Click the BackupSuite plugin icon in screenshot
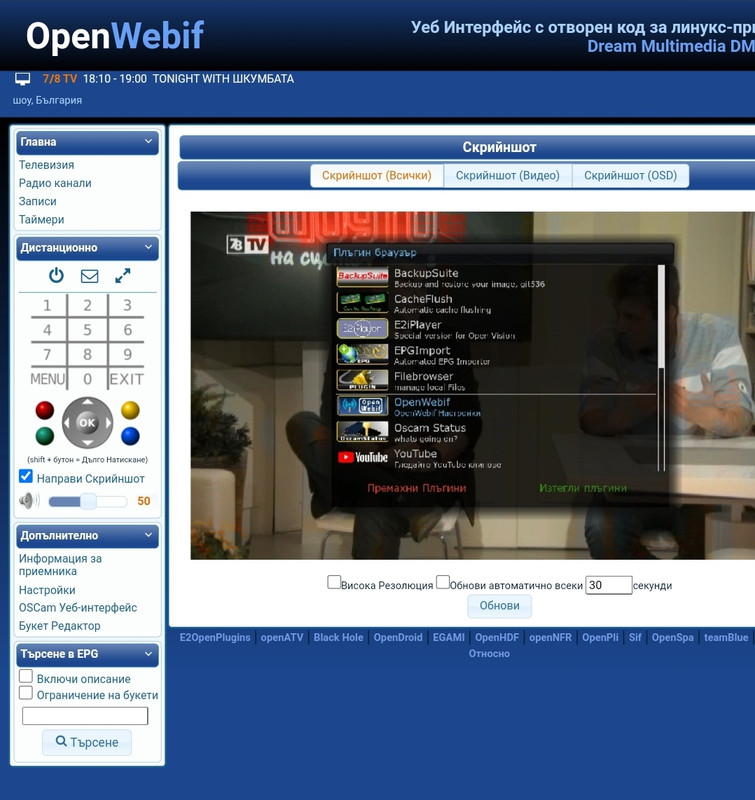The width and height of the screenshot is (755, 800). [362, 277]
